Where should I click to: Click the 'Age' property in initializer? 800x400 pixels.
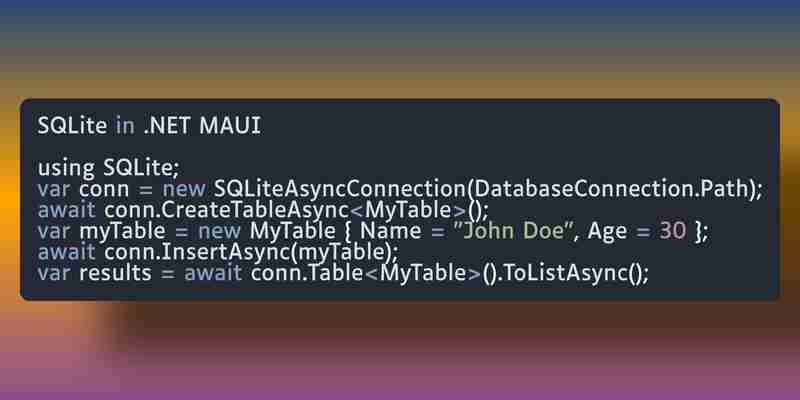[607, 233]
